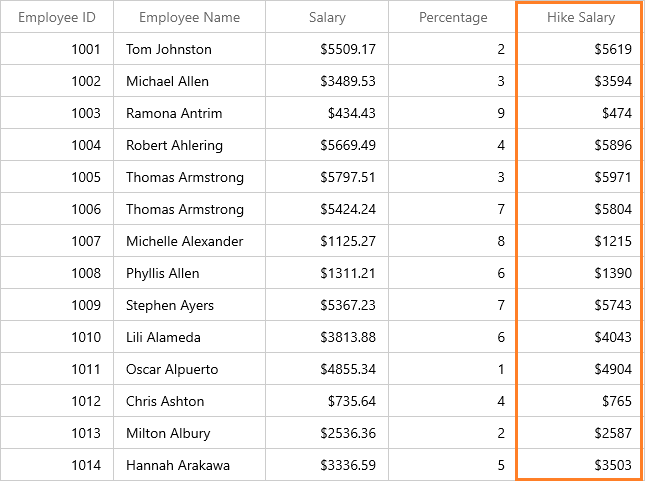Click Chris Ashton's salary $735.64
Viewport: 645px width, 481px height.
pos(351,401)
